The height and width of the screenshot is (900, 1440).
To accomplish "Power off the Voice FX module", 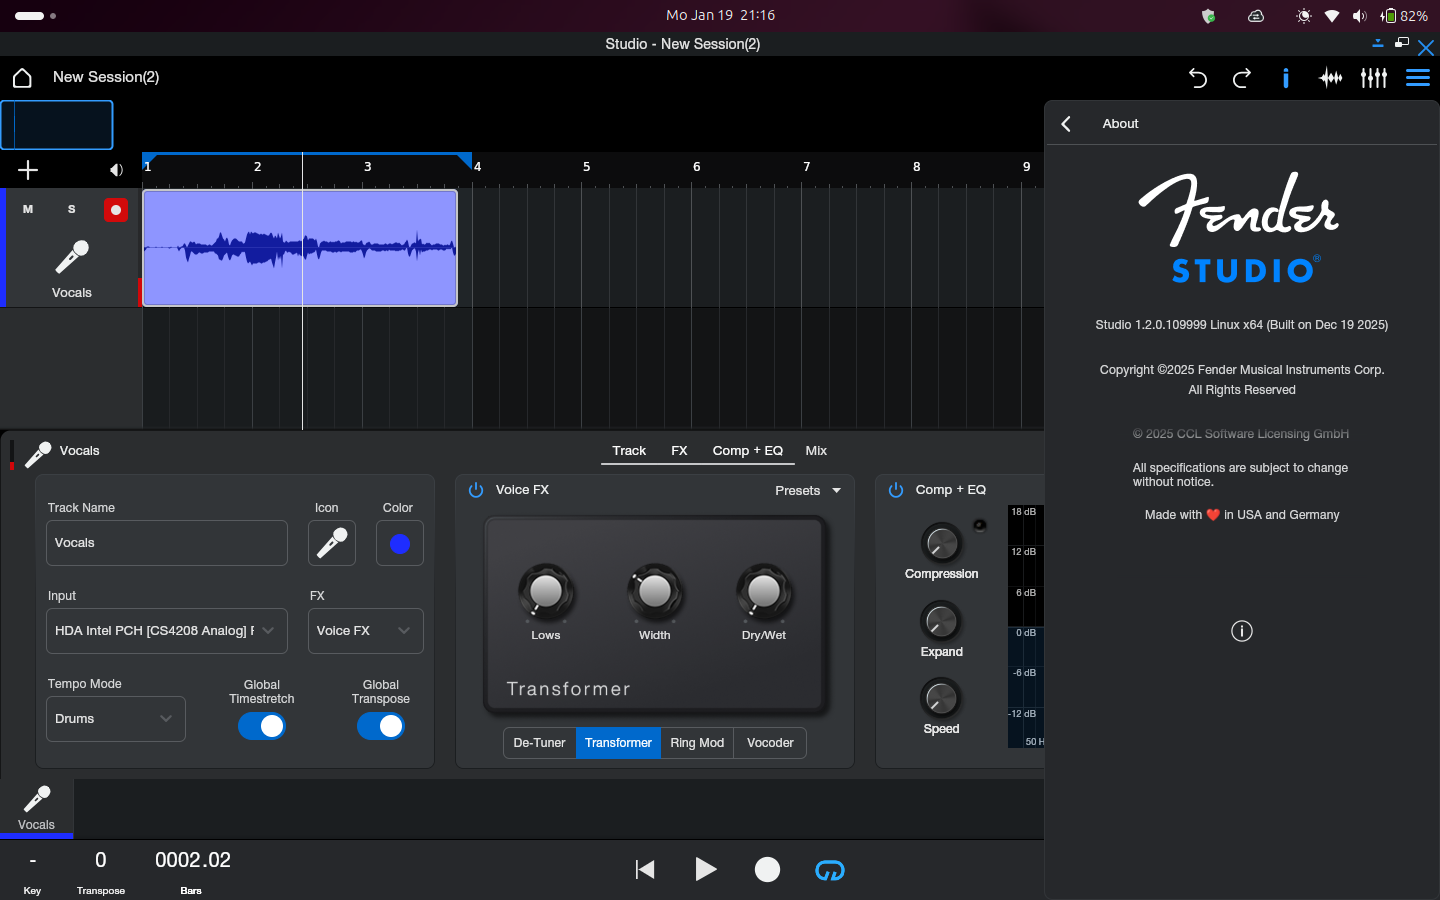I will (x=476, y=490).
